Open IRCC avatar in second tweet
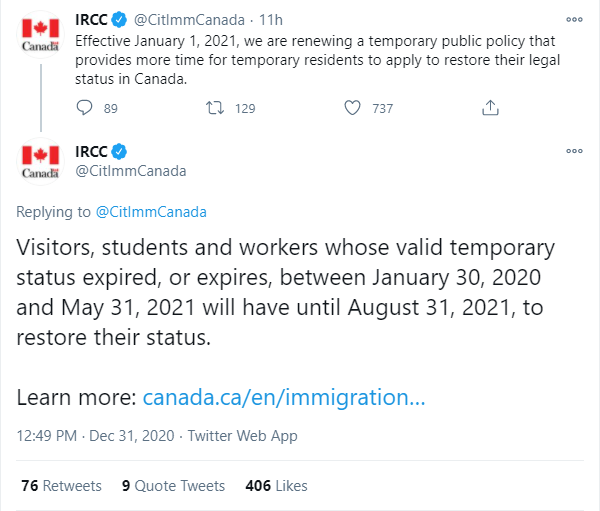 coord(41,161)
